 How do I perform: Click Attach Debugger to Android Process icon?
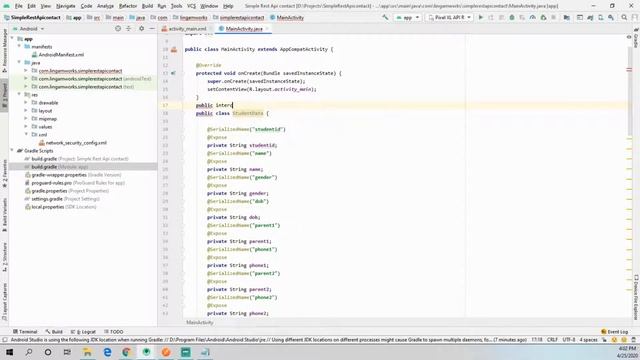(543, 18)
